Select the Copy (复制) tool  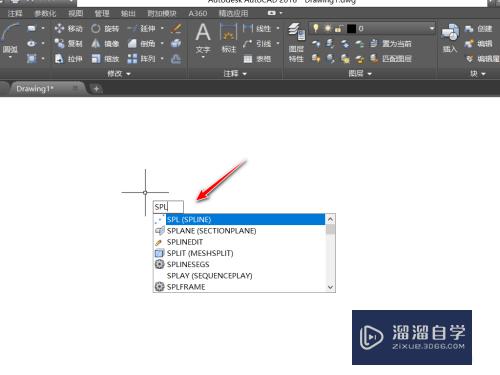pyautogui.click(x=68, y=43)
